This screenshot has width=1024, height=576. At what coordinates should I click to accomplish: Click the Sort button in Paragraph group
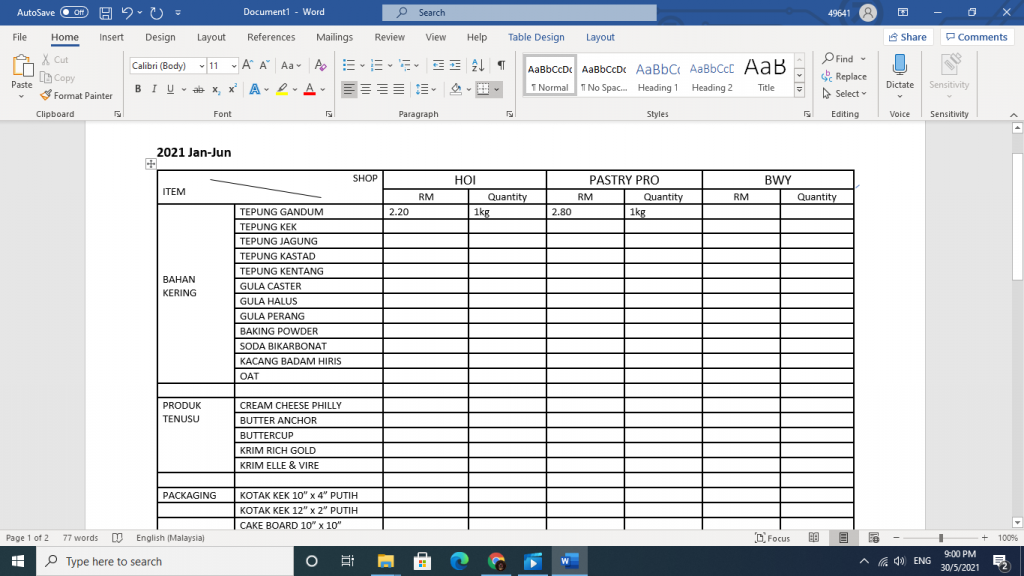tap(480, 65)
